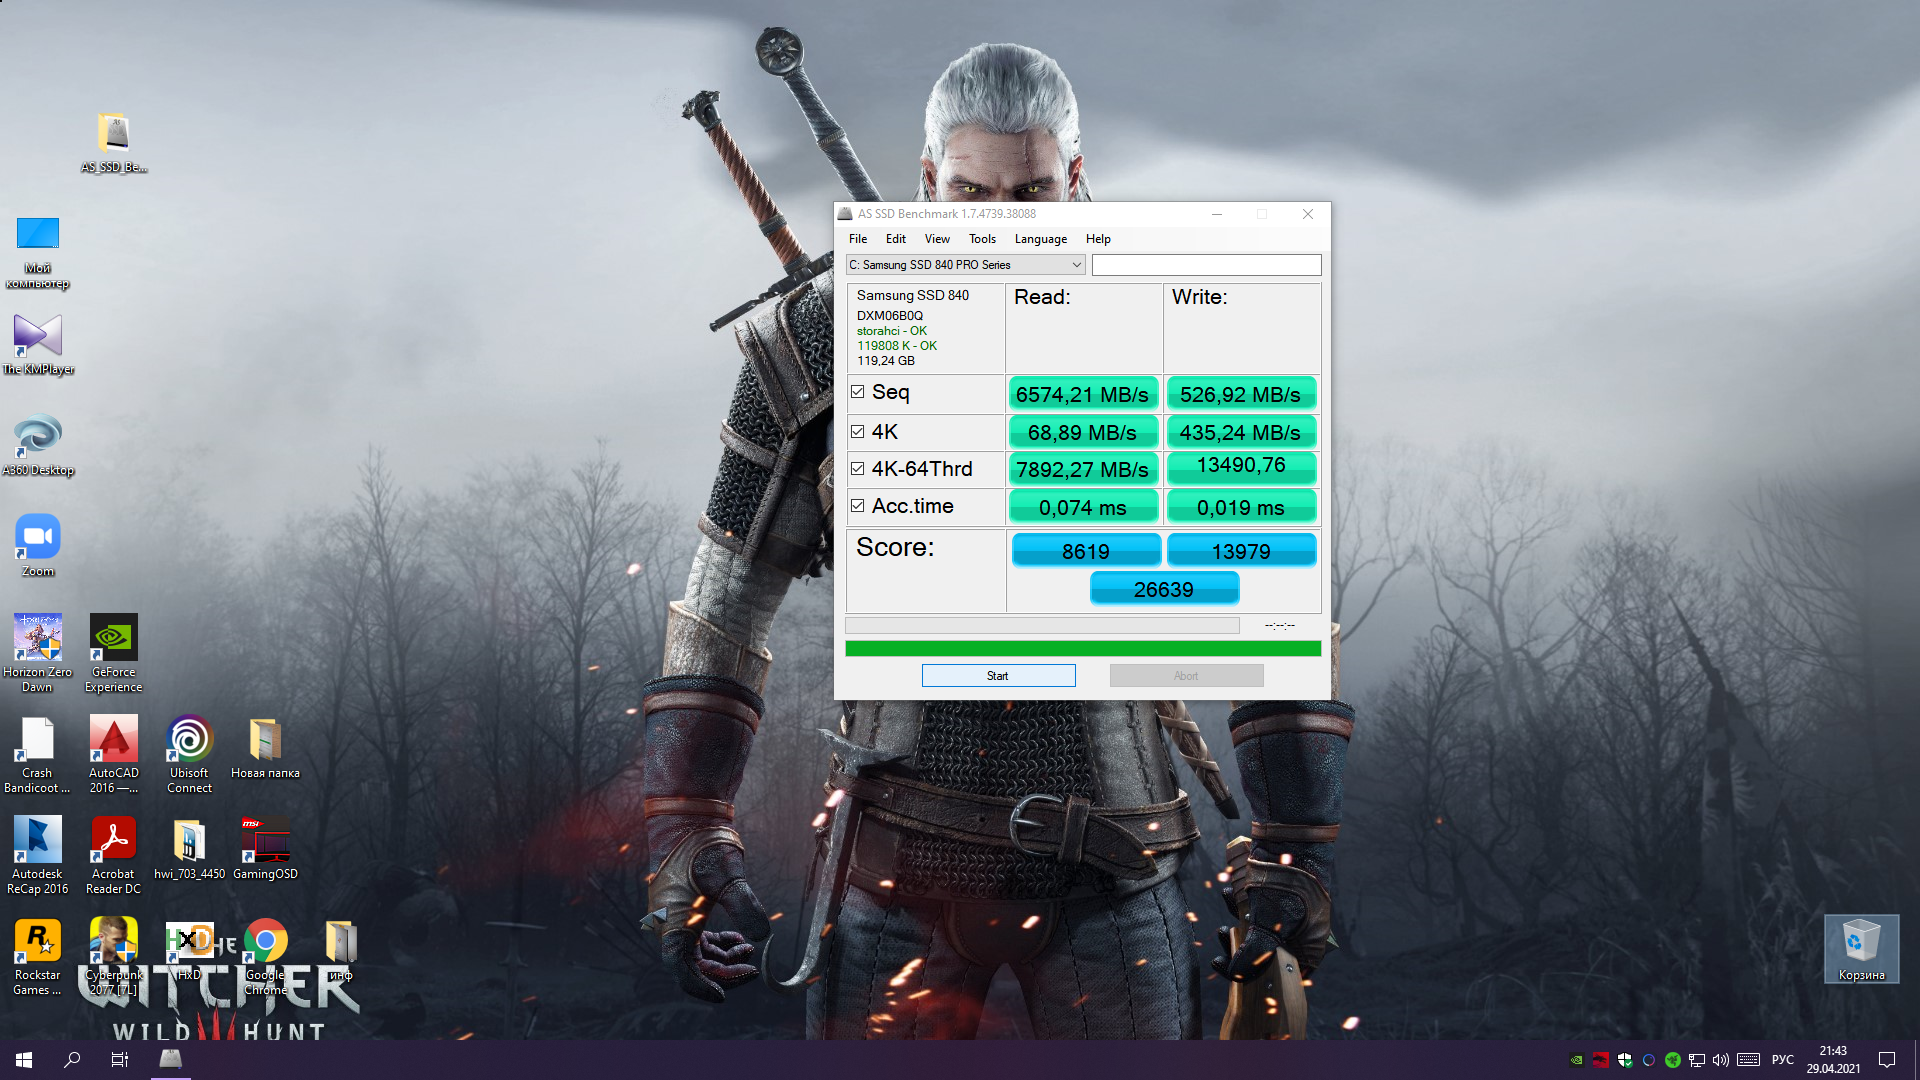This screenshot has width=1920, height=1080.
Task: Open the File menu
Action: [x=858, y=239]
